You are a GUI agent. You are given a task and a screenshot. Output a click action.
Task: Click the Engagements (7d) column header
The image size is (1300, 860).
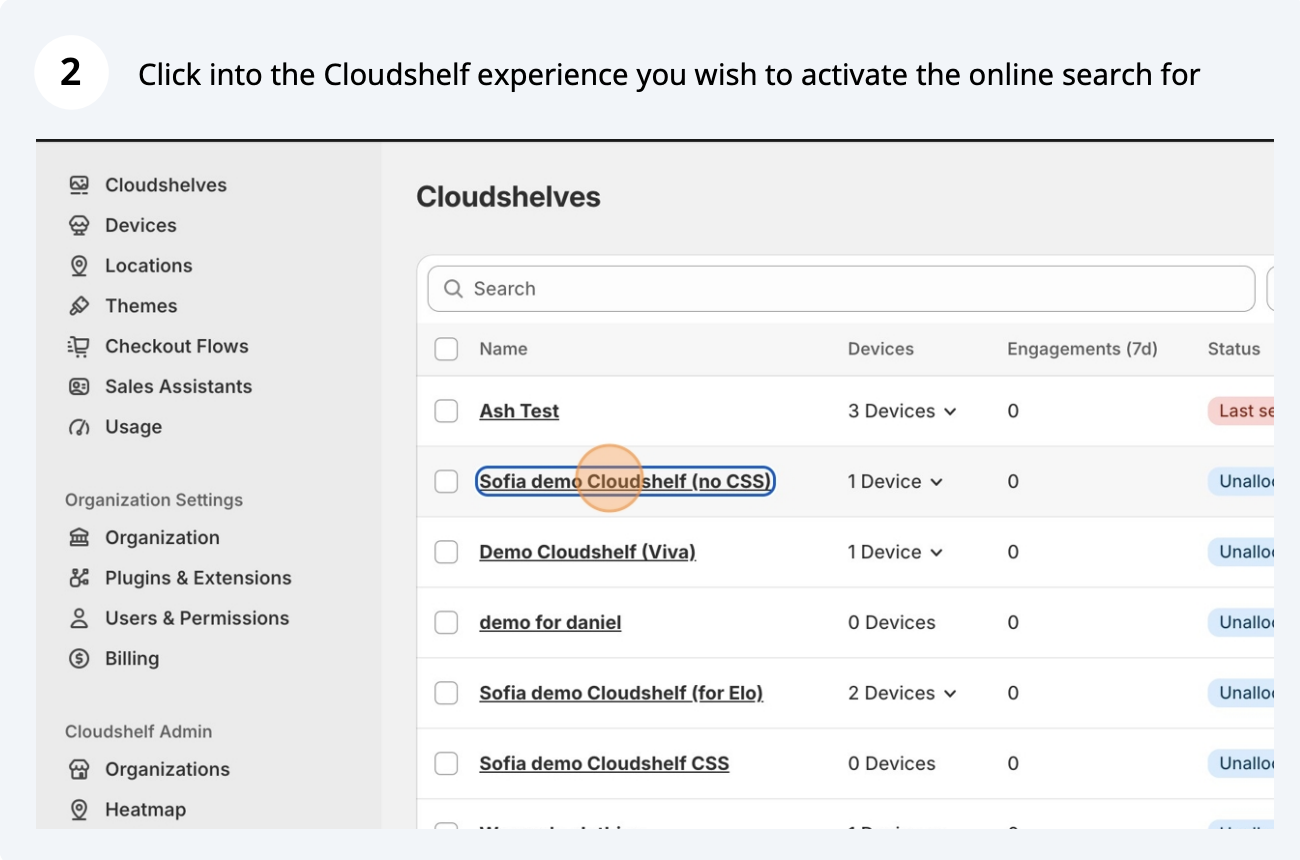point(1082,349)
